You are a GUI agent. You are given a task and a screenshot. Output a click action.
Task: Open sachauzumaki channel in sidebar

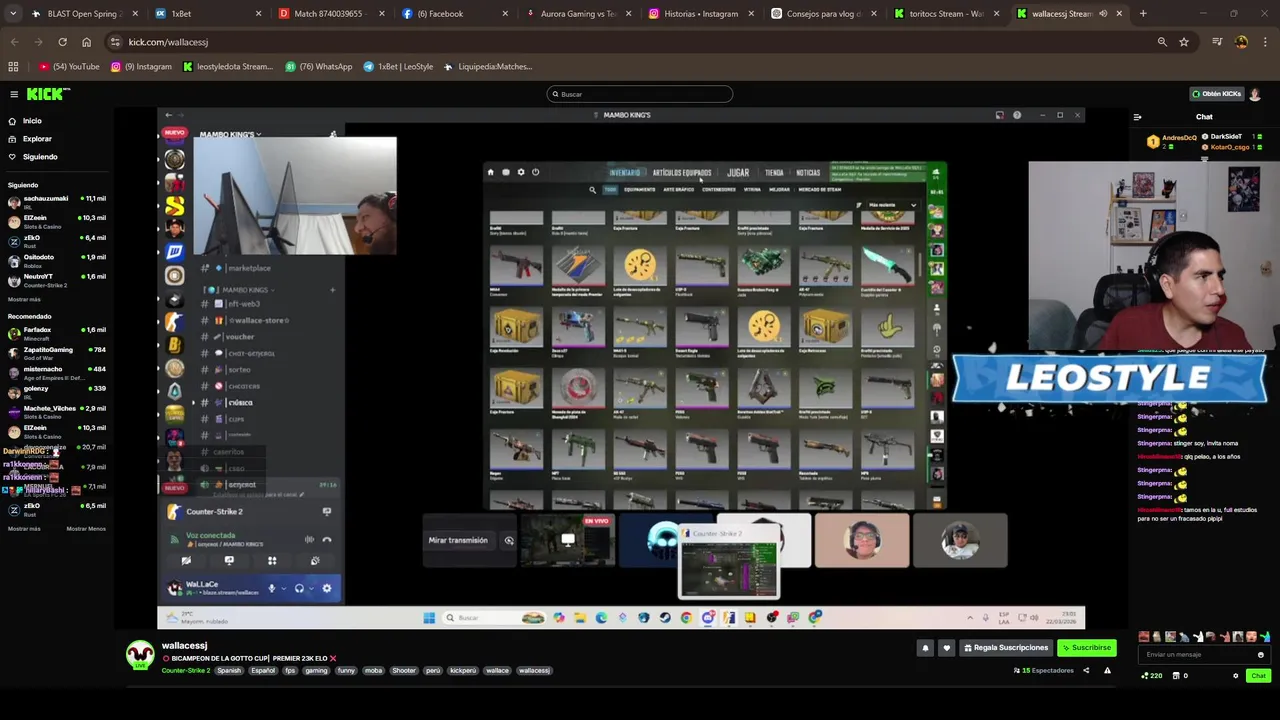coord(56,201)
